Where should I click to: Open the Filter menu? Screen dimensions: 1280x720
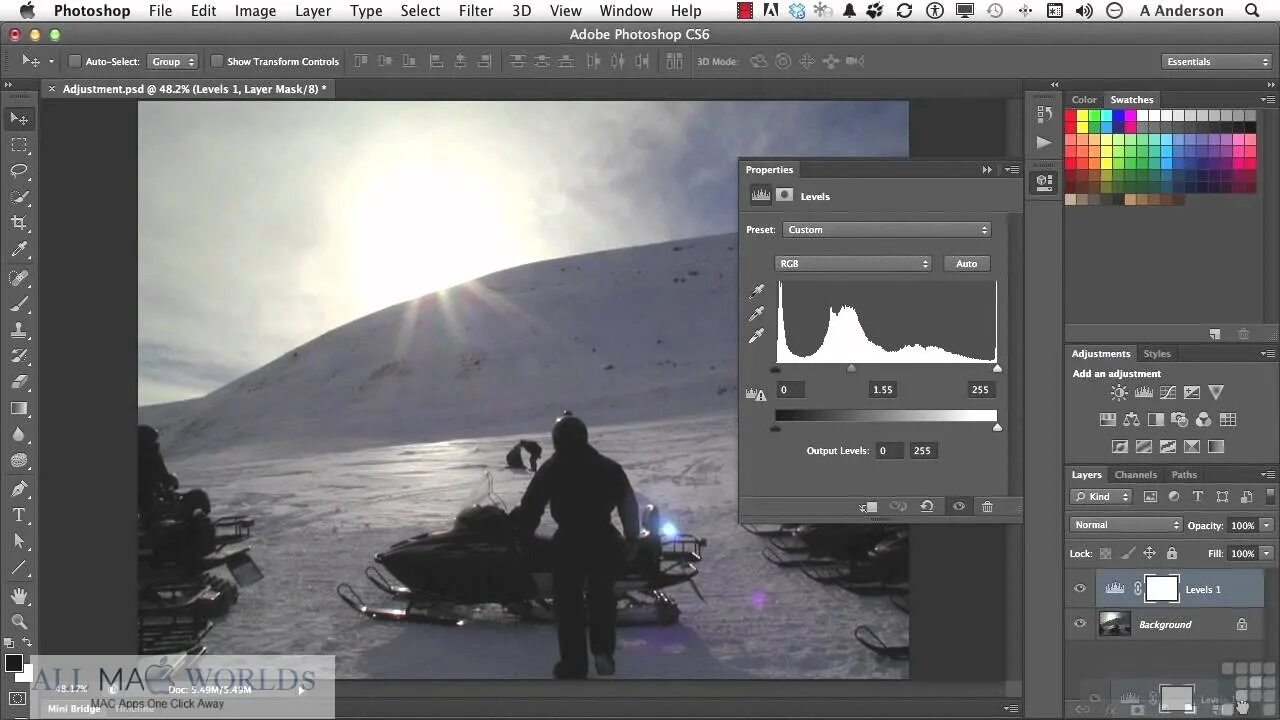pos(475,11)
